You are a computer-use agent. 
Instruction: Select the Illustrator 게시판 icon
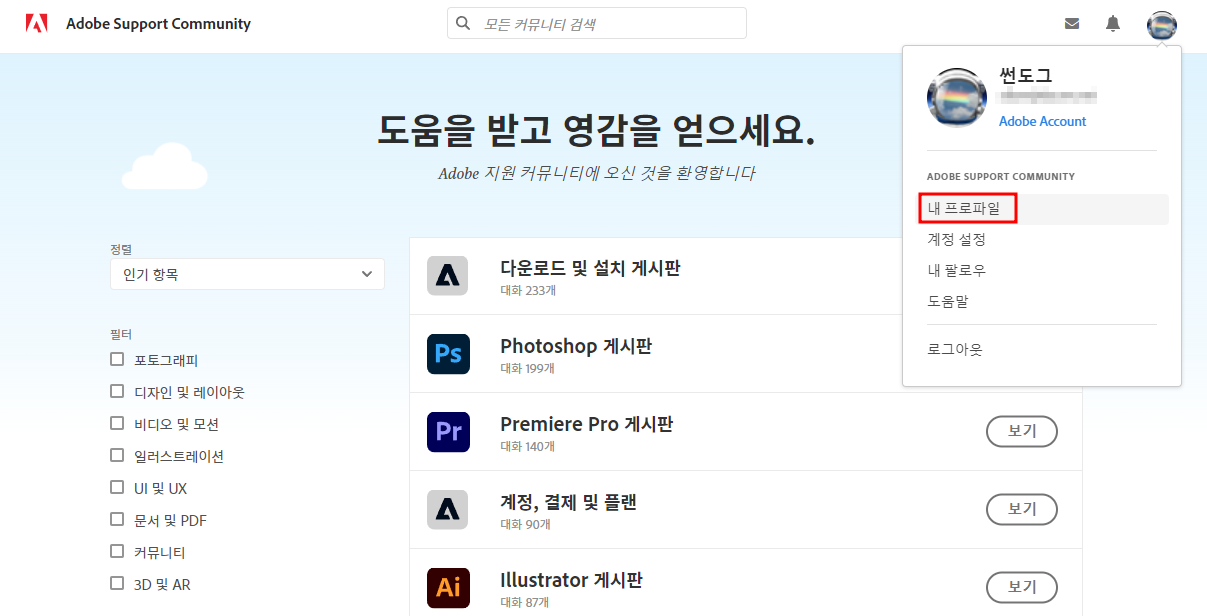pyautogui.click(x=447, y=587)
